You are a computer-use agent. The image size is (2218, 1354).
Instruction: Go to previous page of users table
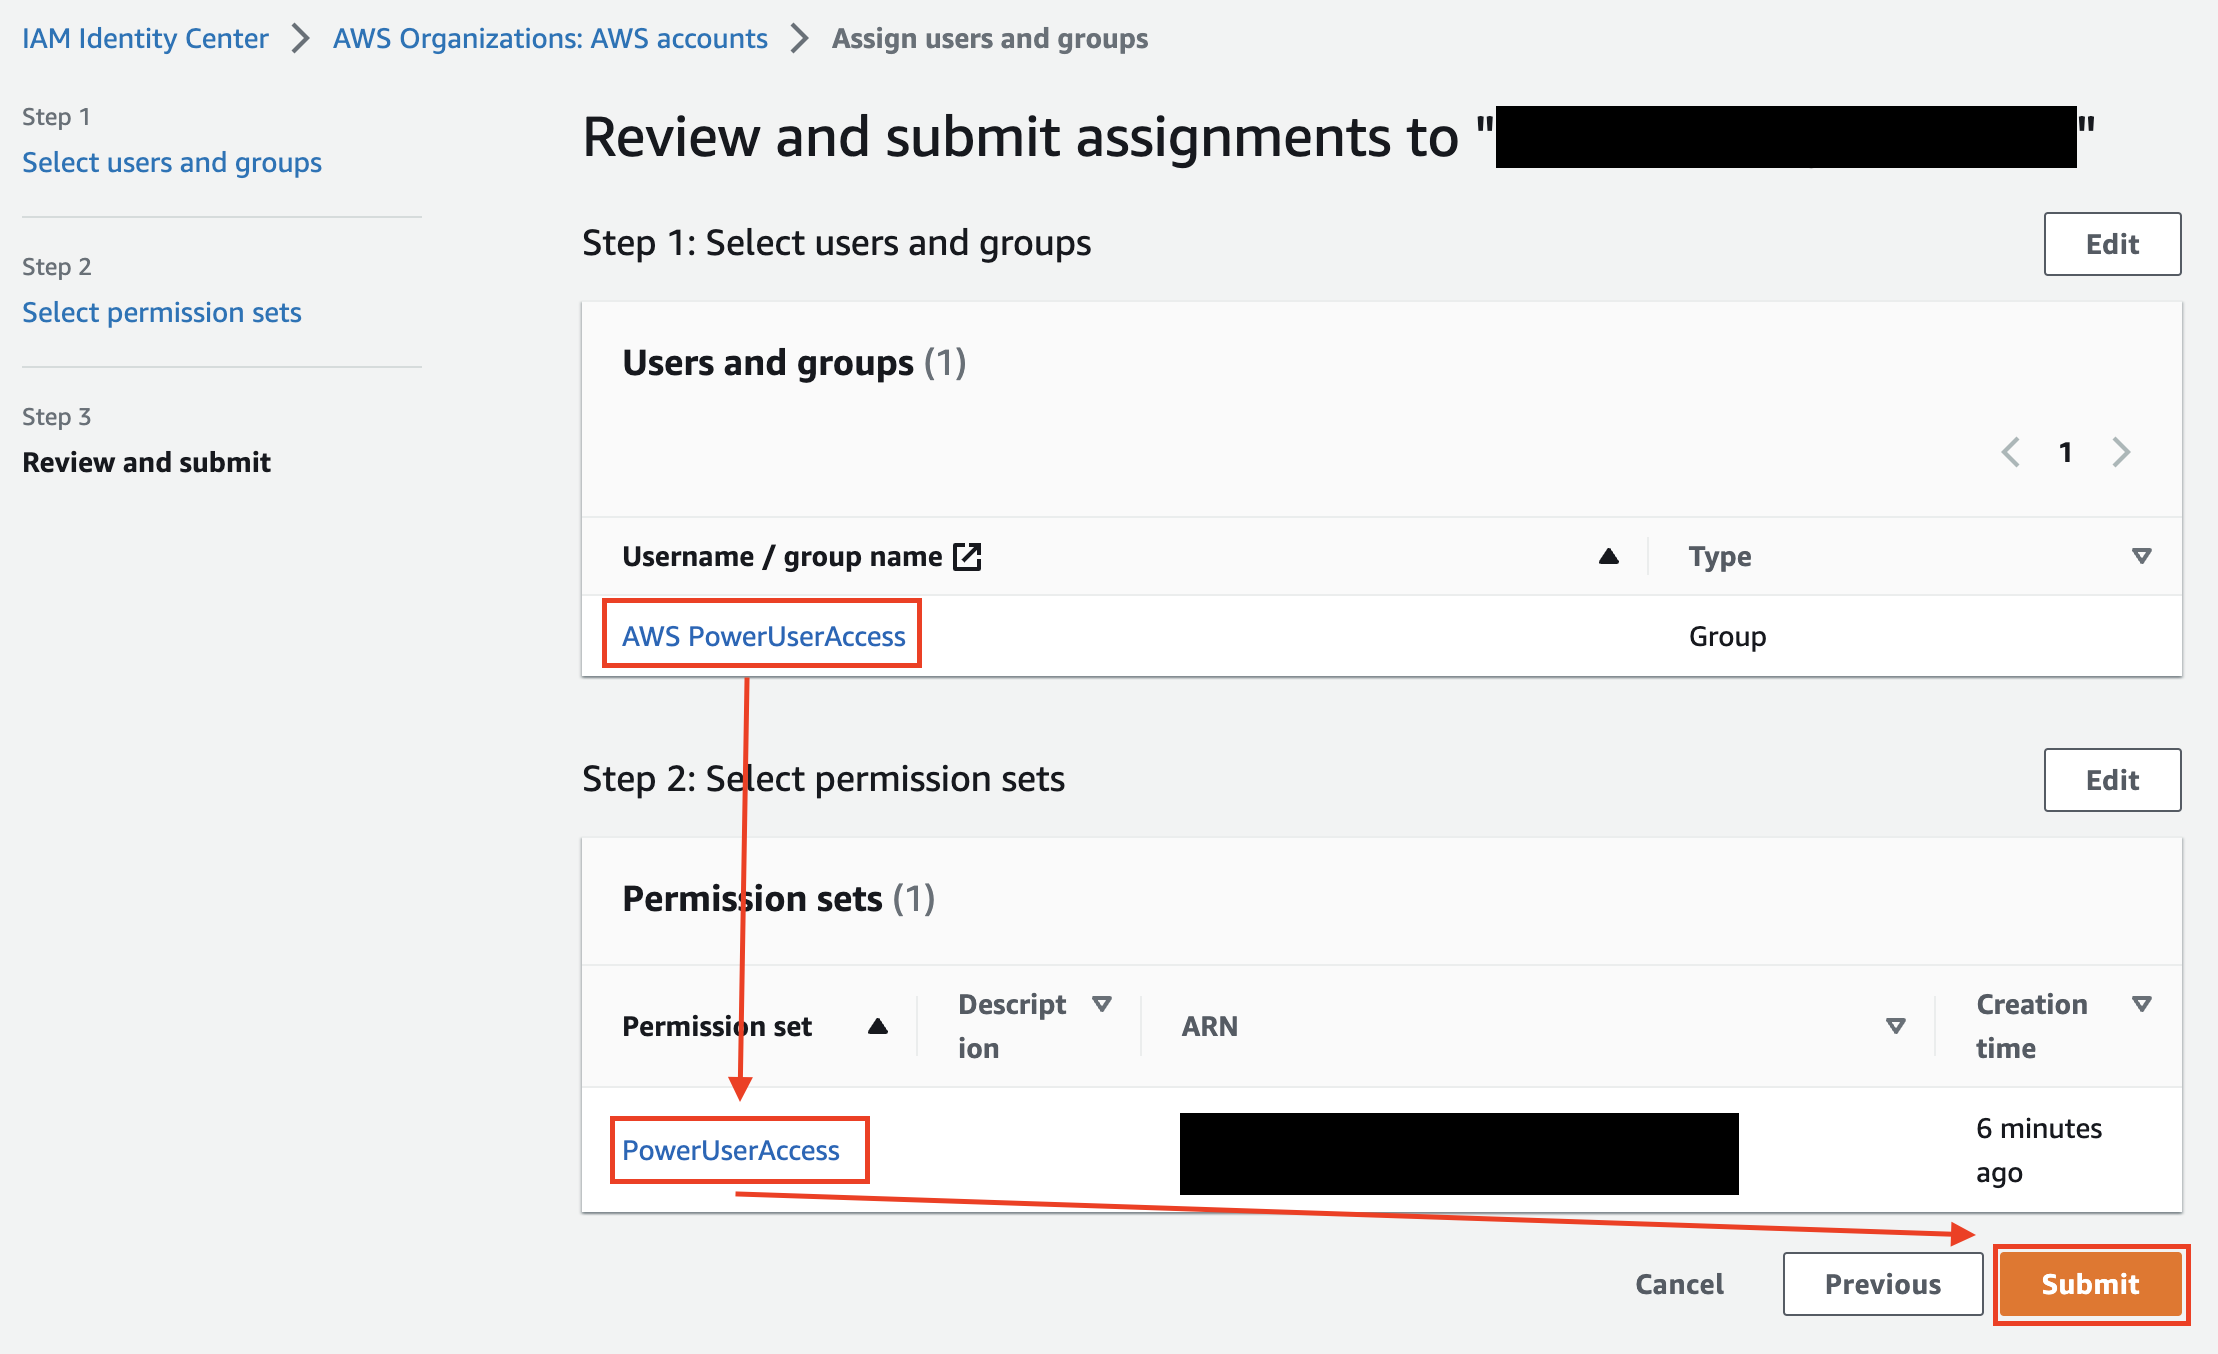click(x=2010, y=452)
